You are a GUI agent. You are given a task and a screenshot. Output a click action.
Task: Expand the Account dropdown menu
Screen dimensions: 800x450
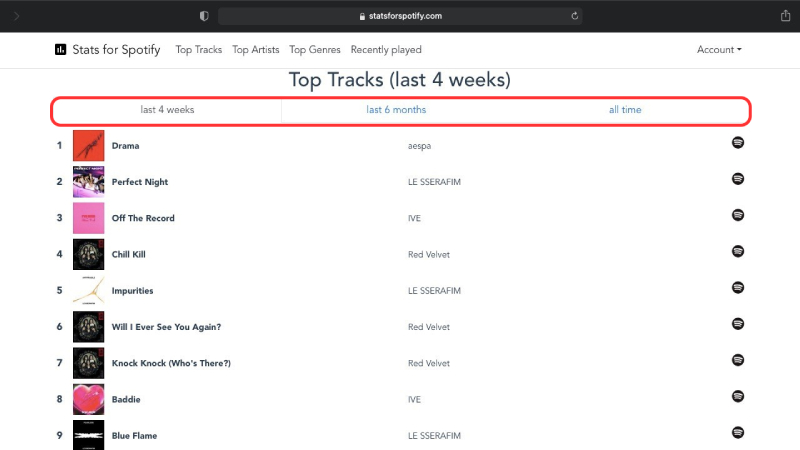719,49
